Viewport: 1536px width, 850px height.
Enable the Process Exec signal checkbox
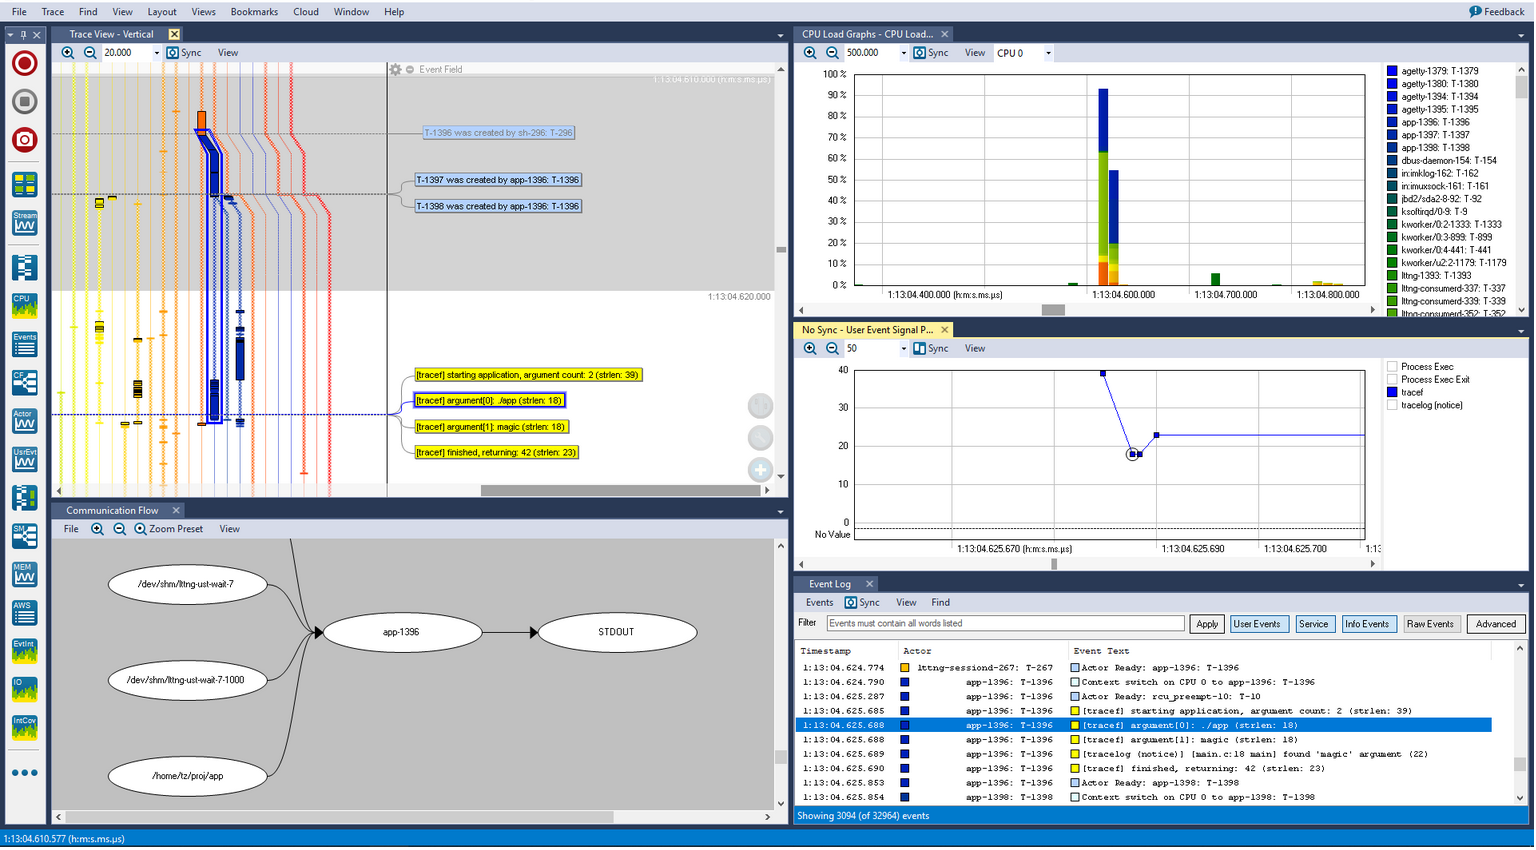[1392, 367]
